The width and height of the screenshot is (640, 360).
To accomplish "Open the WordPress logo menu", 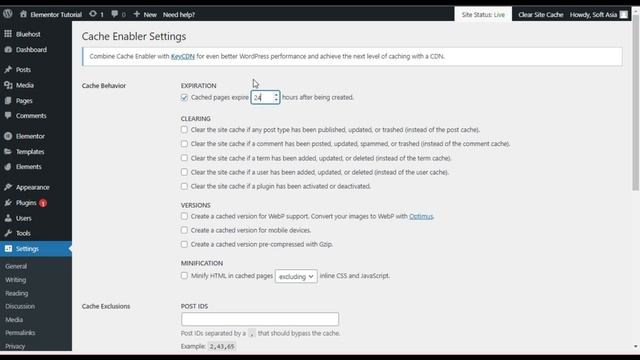I will coord(8,14).
